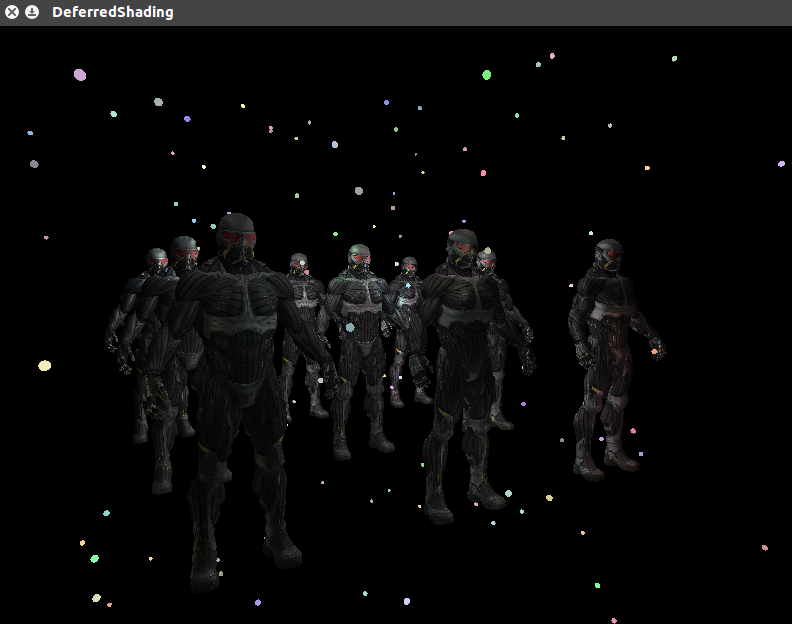Screen dimensions: 792x624
Task: Click the round button next to the close button
Action: tap(32, 12)
